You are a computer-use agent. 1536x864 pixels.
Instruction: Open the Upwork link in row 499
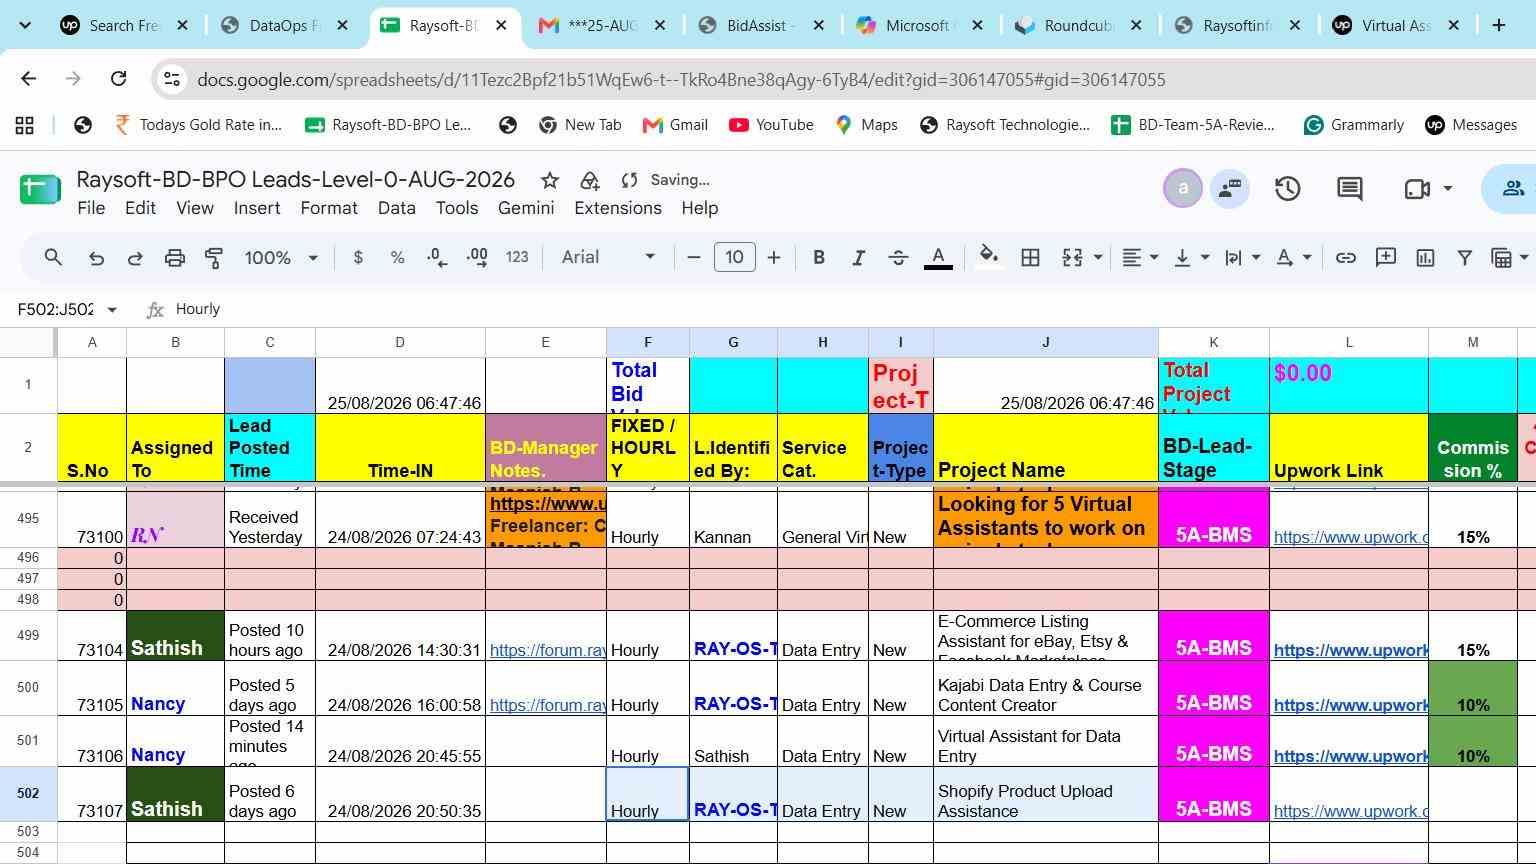(1350, 650)
